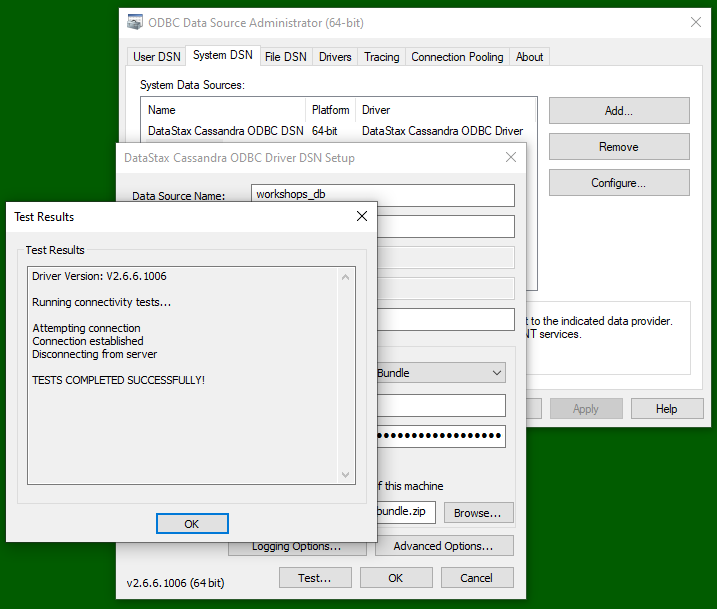This screenshot has width=717, height=609.
Task: Click the Browse... button
Action: point(478,513)
